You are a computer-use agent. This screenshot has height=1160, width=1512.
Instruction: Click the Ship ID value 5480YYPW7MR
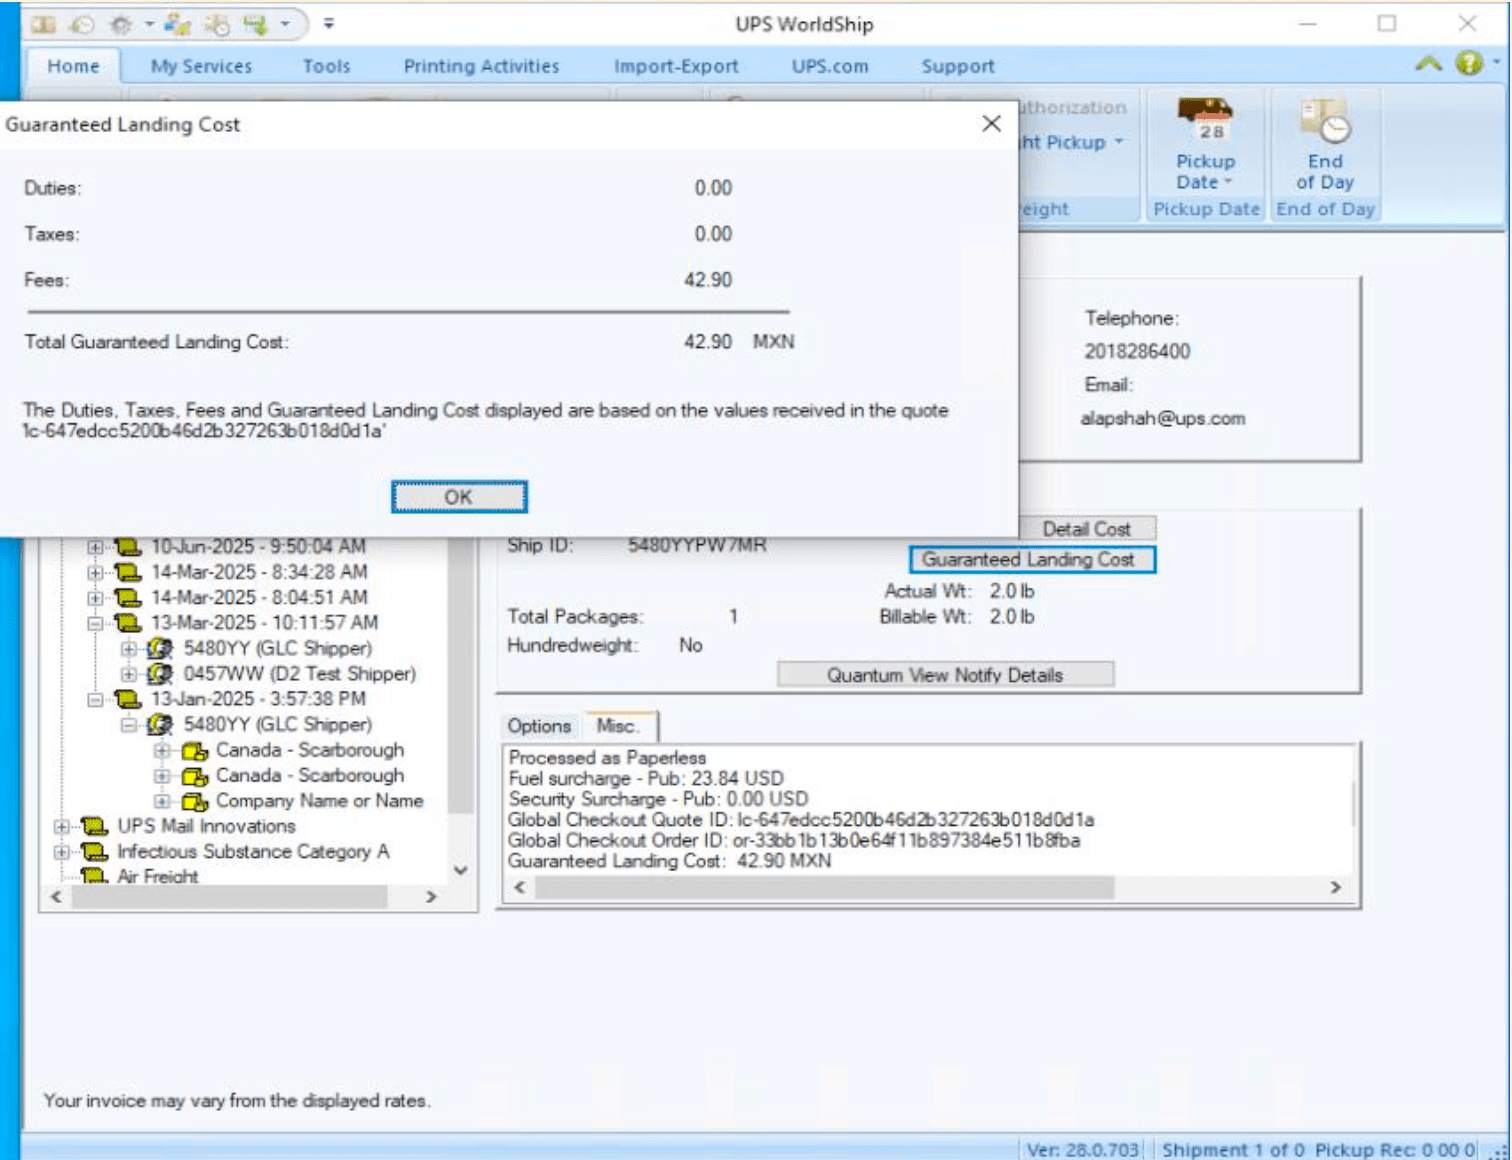tap(697, 545)
